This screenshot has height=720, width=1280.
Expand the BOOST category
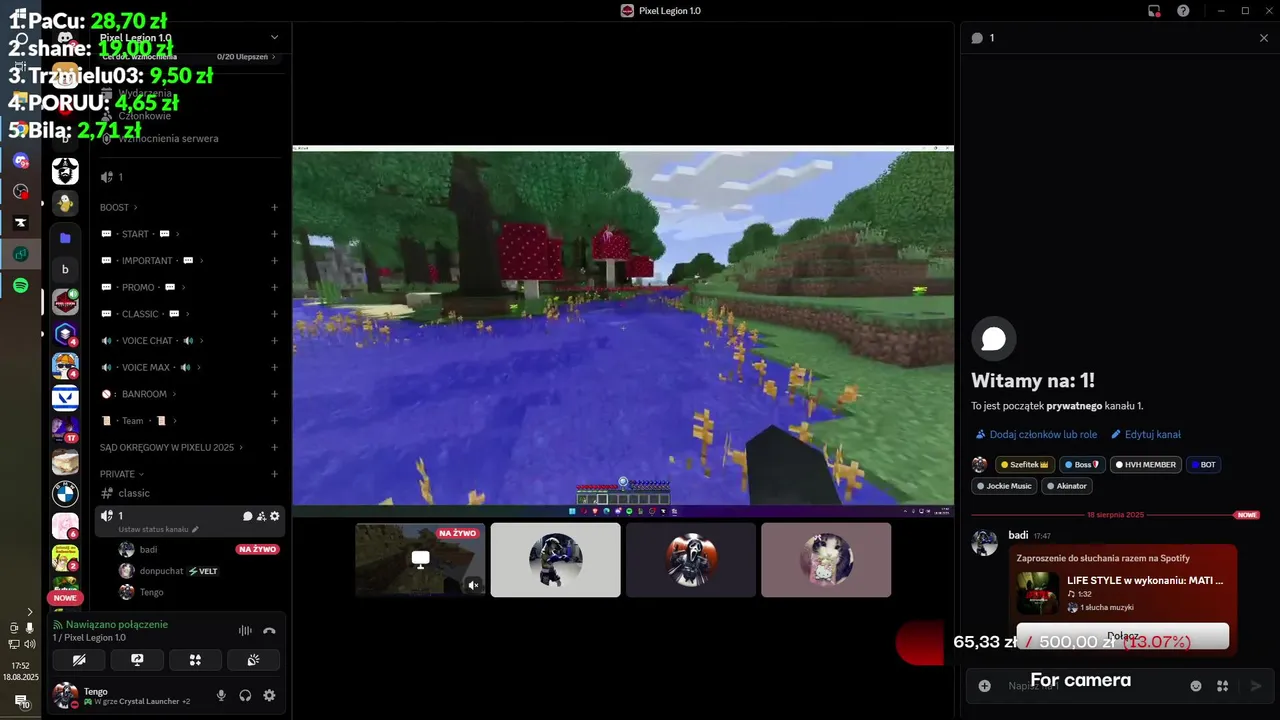[119, 208]
